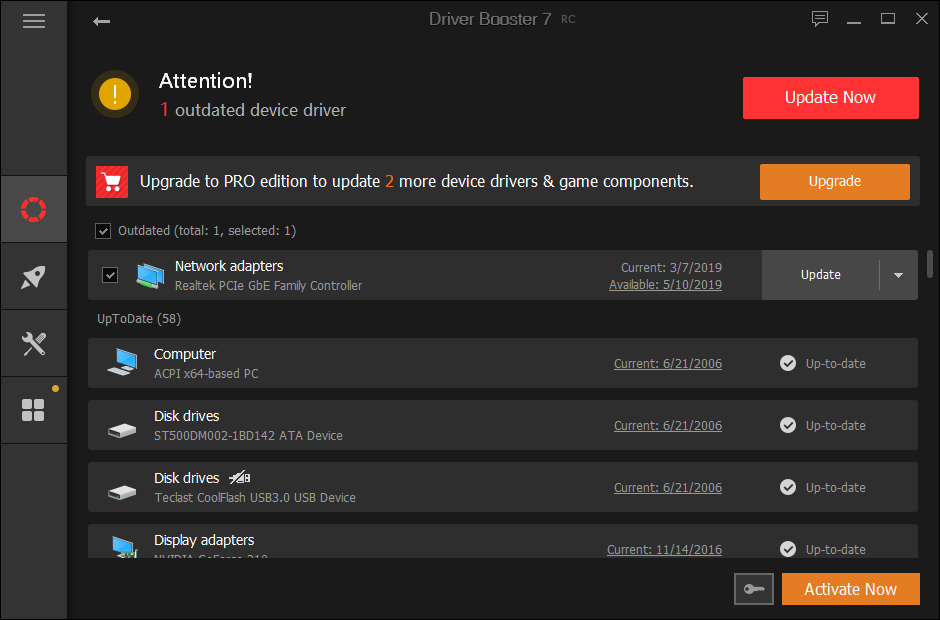Click the license key icon beside Activate Now
The image size is (940, 620).
753,589
